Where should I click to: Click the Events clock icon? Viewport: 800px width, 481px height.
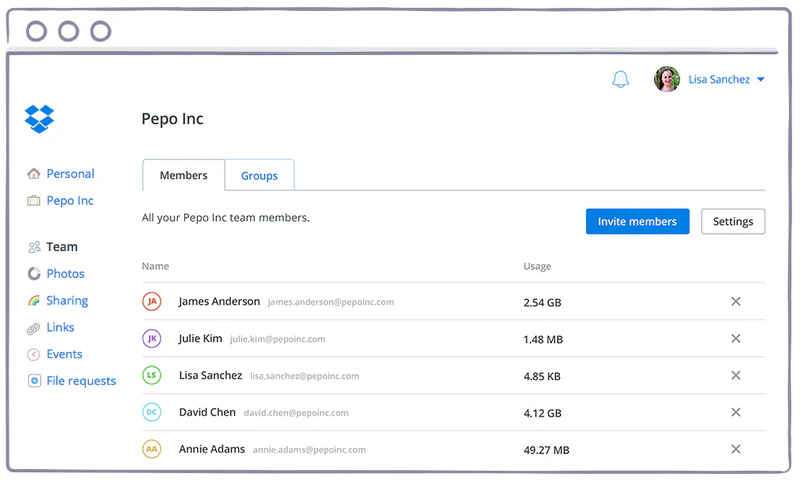click(x=34, y=355)
